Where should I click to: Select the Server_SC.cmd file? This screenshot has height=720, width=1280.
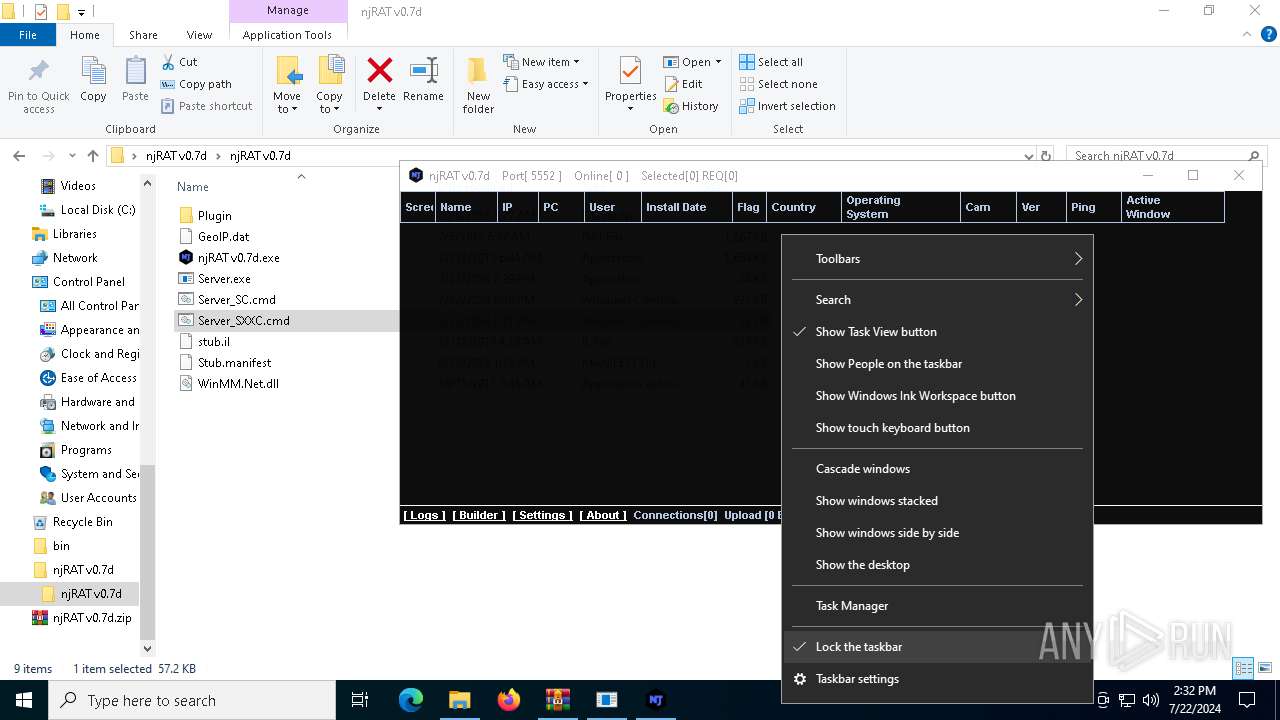(x=236, y=300)
